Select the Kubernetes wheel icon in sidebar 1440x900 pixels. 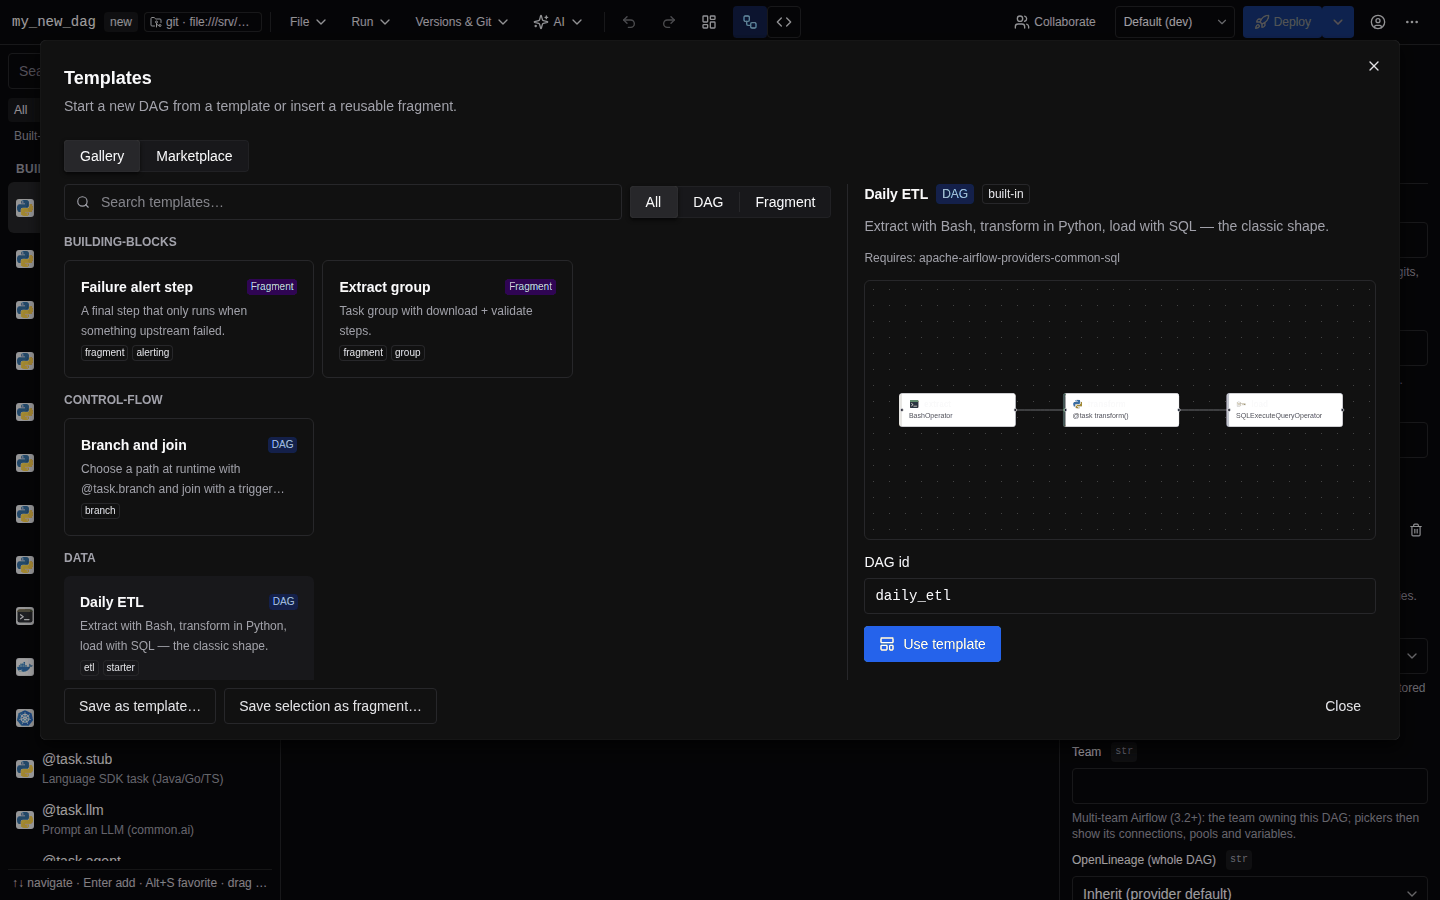pyautogui.click(x=25, y=718)
